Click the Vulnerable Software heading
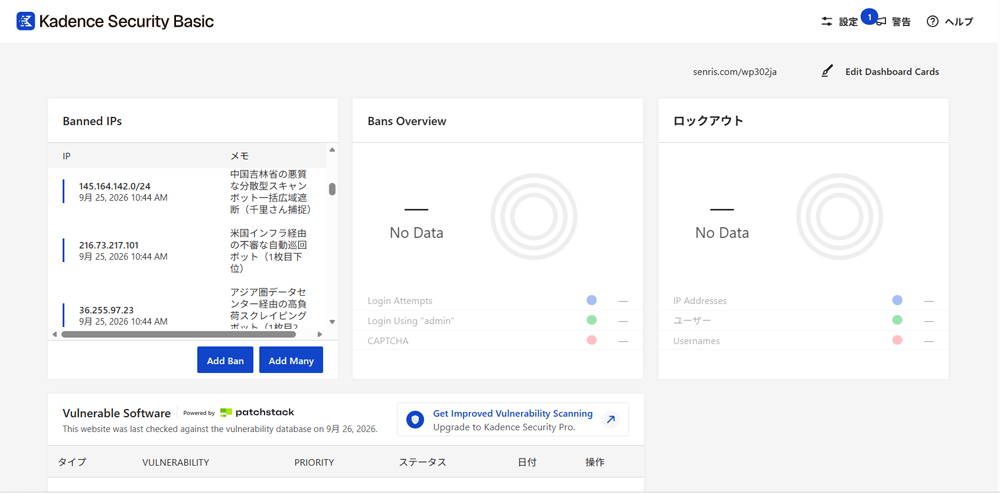The width and height of the screenshot is (1000, 494). pos(117,413)
